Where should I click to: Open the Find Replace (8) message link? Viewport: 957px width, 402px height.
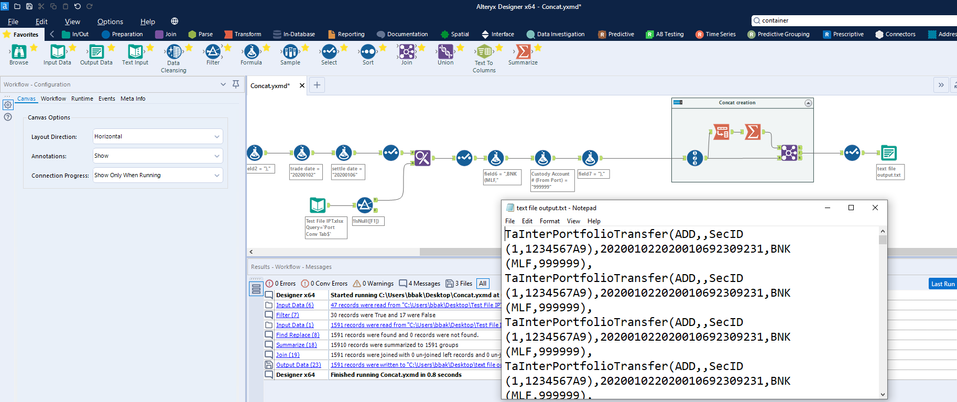(297, 335)
